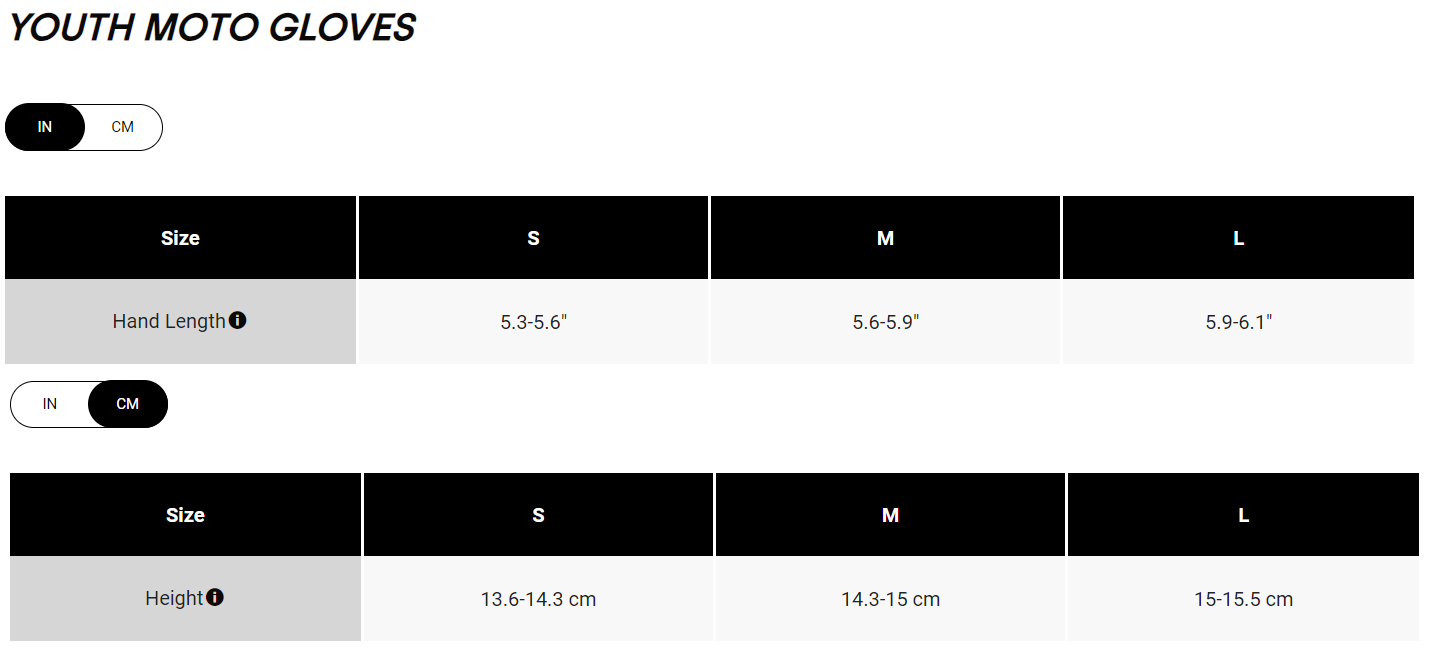
Task: Select the 13.6-14.3 cm cell
Action: coord(538,599)
